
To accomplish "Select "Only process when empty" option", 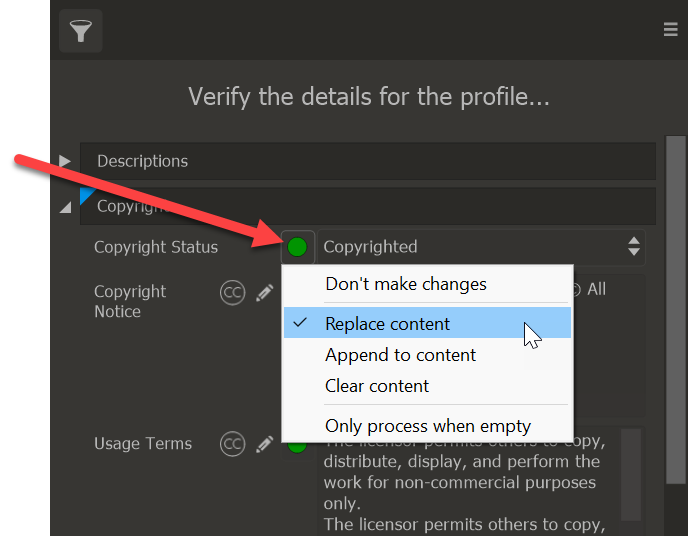I will tap(427, 425).
